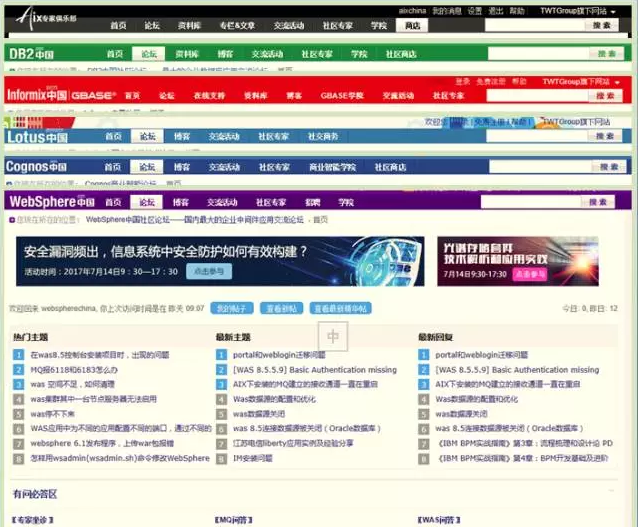Open IM安装问题 topic
Image resolution: width=640 pixels, height=530 pixels.
pos(253,459)
